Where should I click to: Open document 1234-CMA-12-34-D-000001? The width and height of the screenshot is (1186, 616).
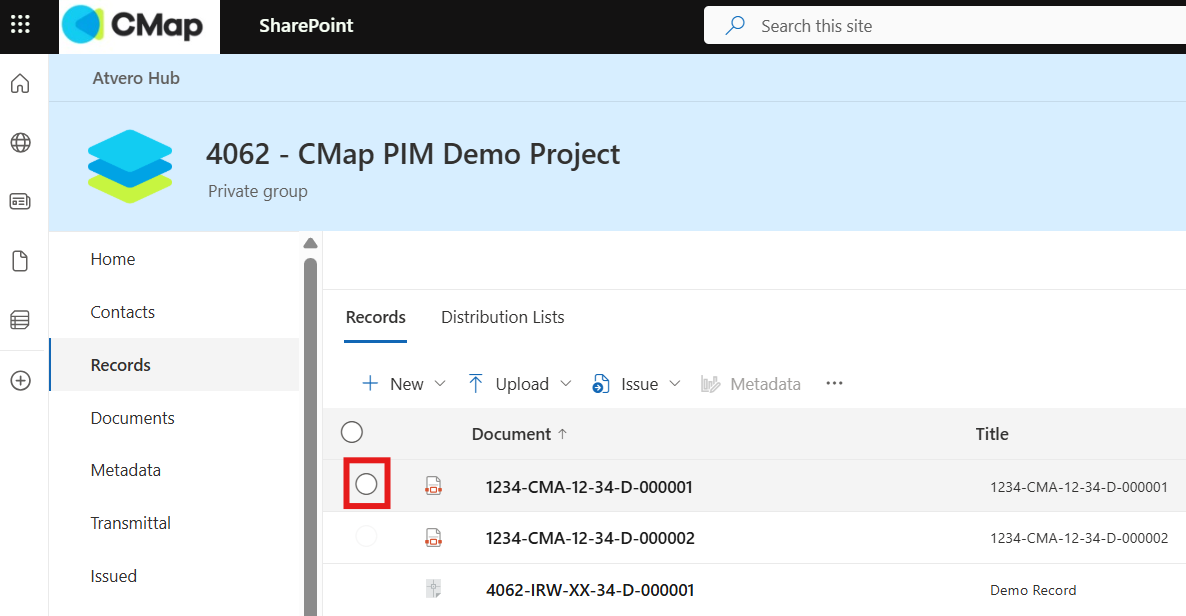click(589, 487)
